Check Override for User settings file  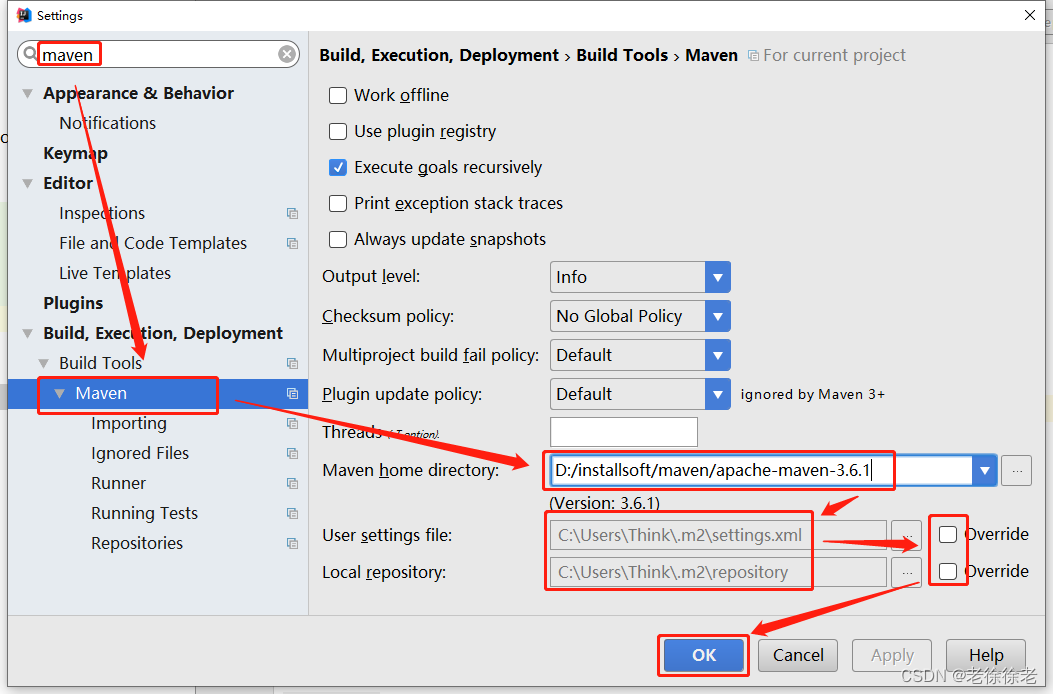pyautogui.click(x=948, y=535)
